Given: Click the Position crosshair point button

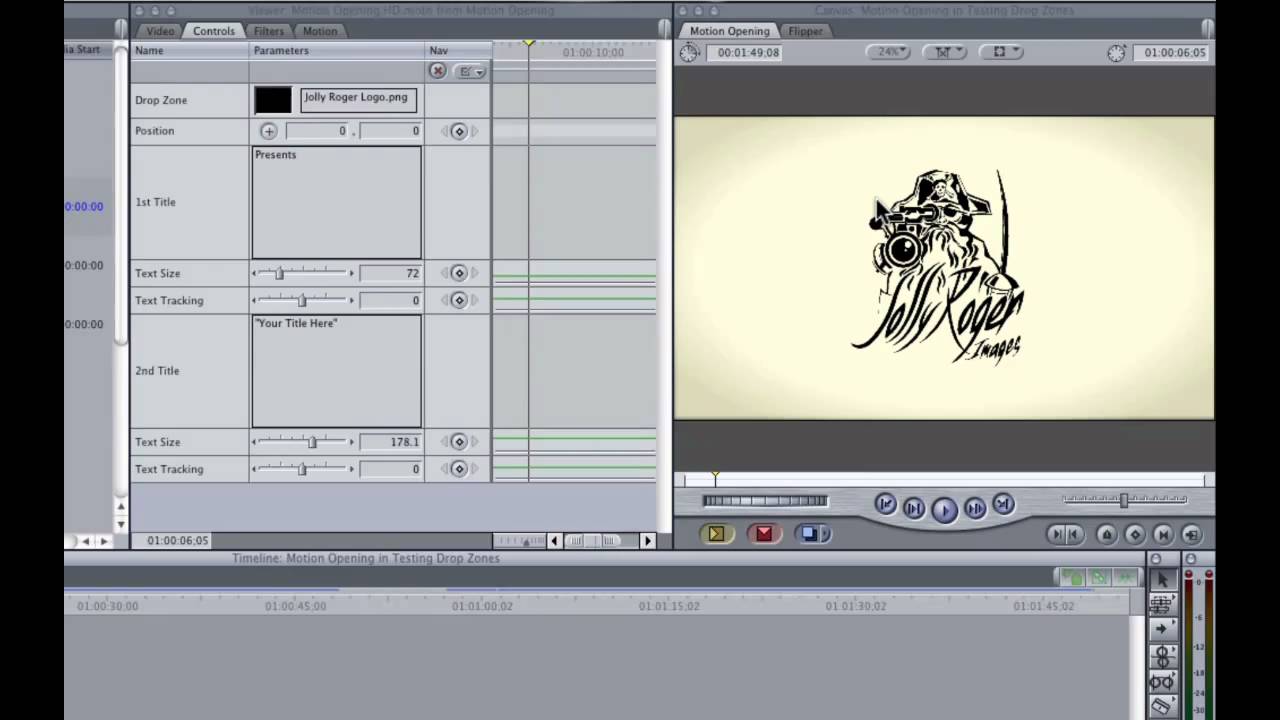Looking at the screenshot, I should pos(268,131).
